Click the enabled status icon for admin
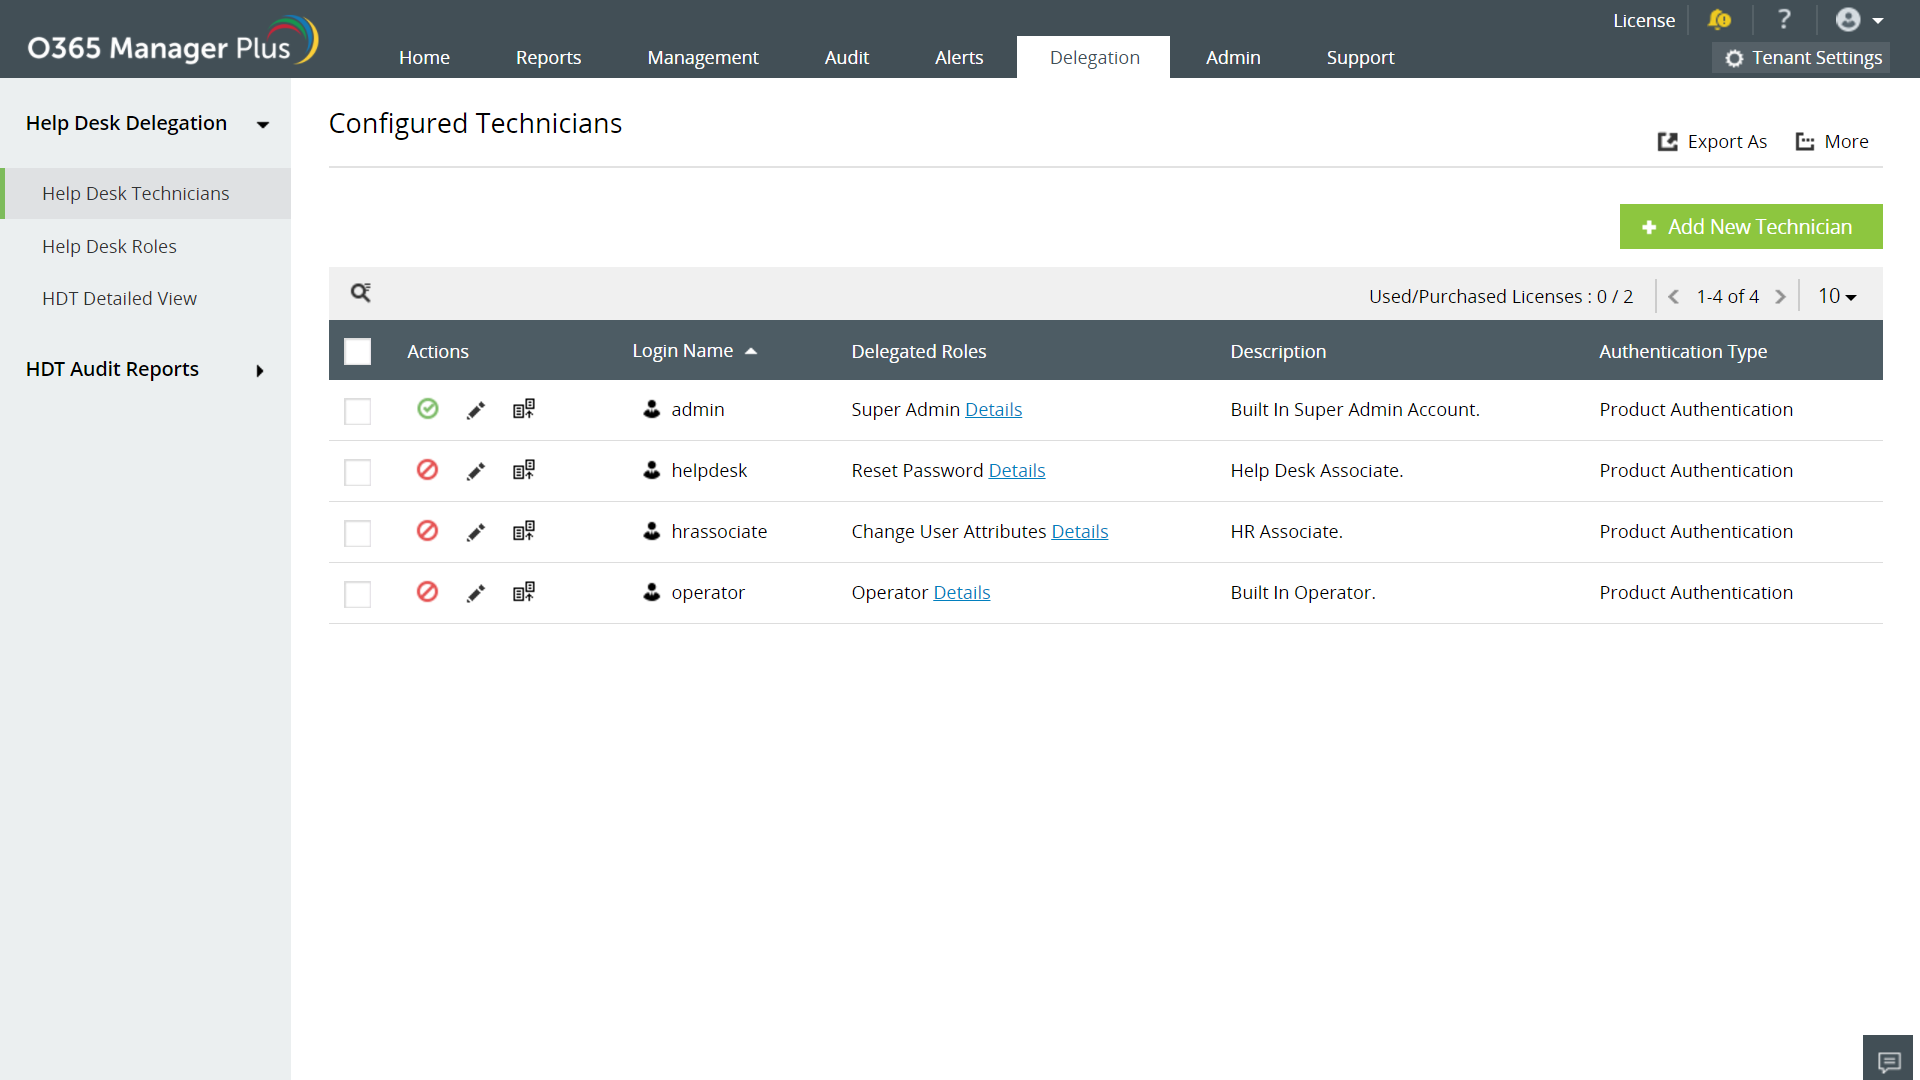Screen dimensions: 1920x1080 pyautogui.click(x=427, y=409)
